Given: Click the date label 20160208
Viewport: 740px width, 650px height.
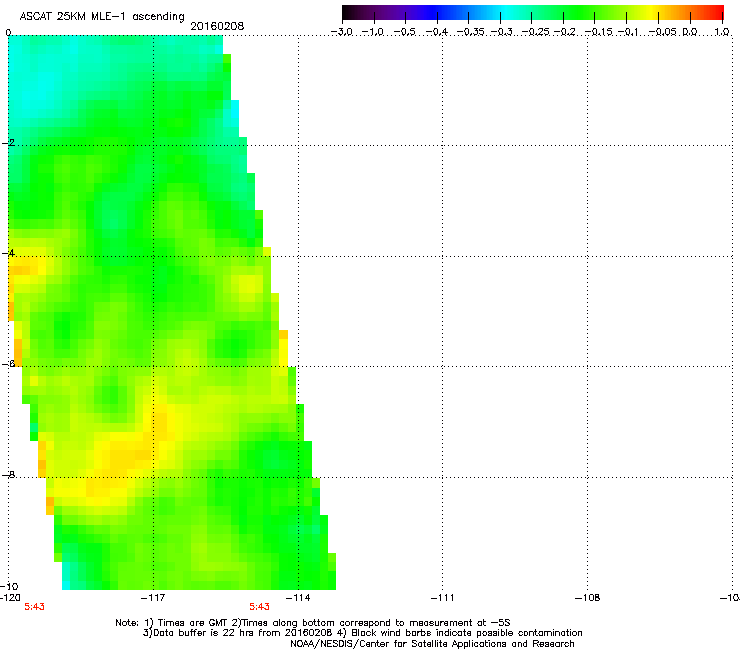Looking at the screenshot, I should pos(217,26).
